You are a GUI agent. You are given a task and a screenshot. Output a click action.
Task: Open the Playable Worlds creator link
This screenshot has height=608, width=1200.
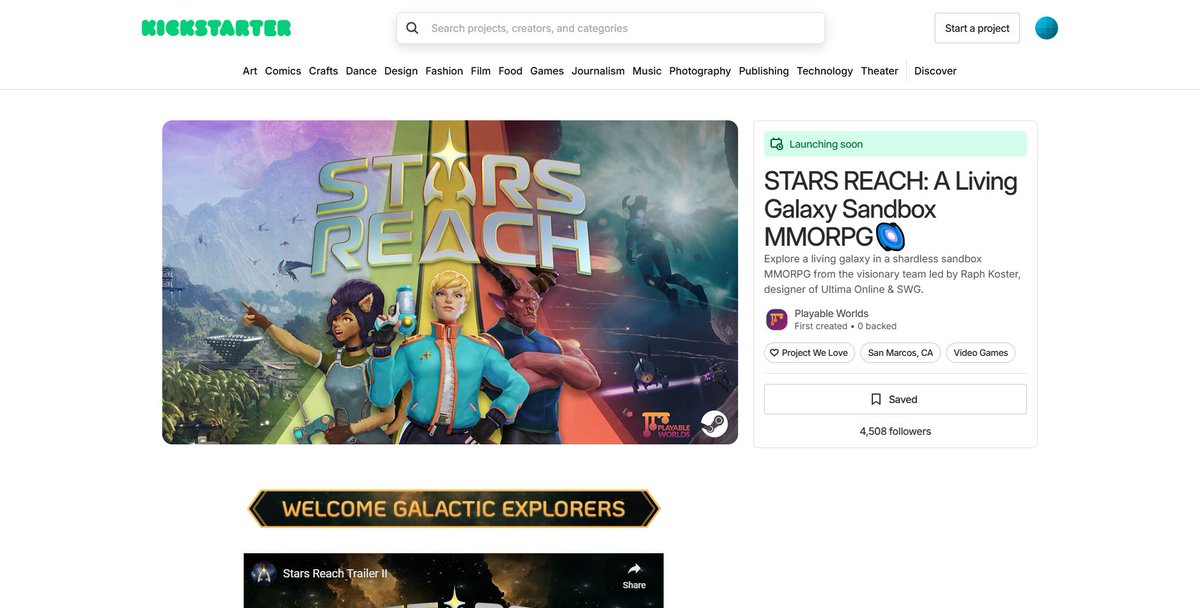831,313
